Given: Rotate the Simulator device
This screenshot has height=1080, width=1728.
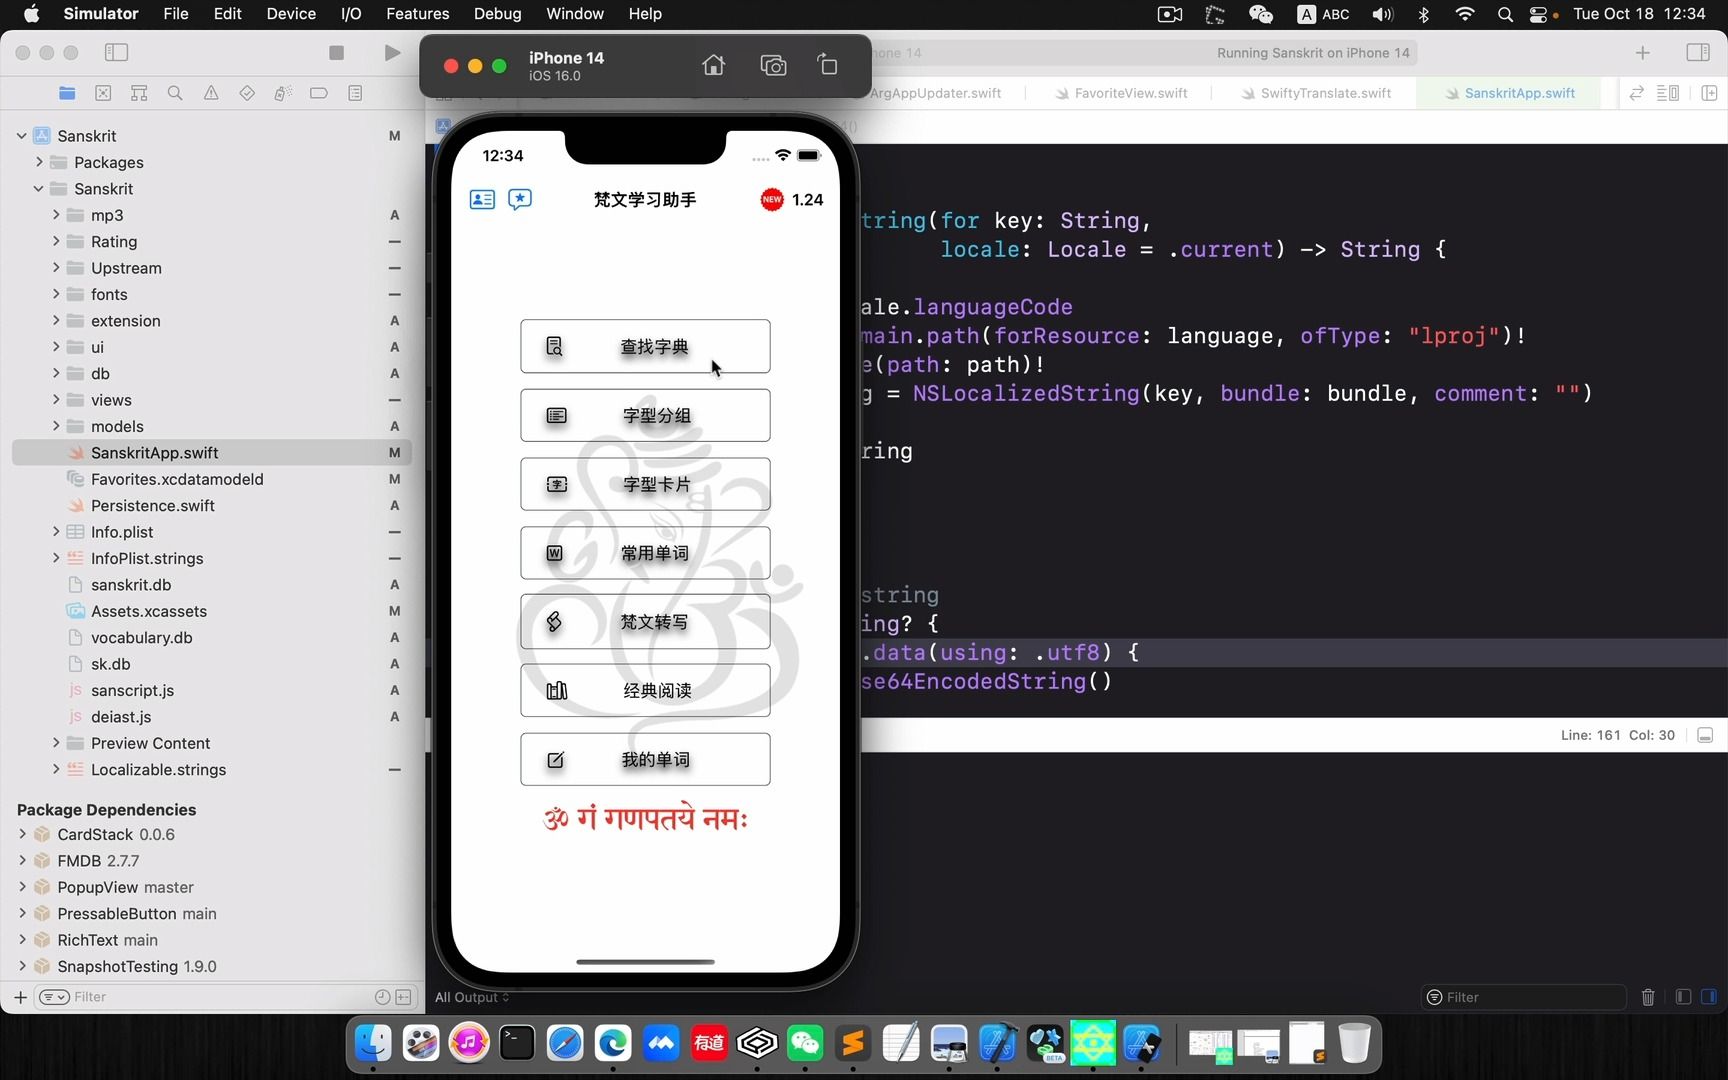Looking at the screenshot, I should [828, 65].
